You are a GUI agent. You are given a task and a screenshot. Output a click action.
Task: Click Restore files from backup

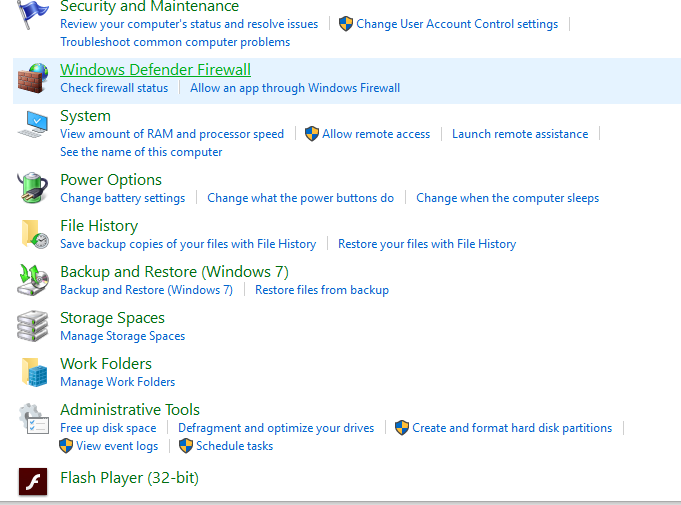322,290
